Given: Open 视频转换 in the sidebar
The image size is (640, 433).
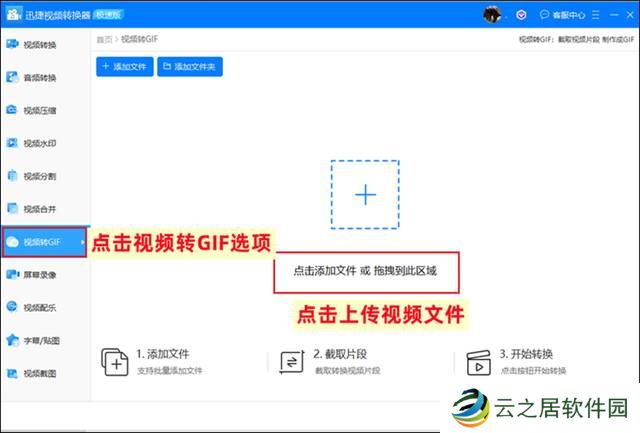Looking at the screenshot, I should (40, 45).
